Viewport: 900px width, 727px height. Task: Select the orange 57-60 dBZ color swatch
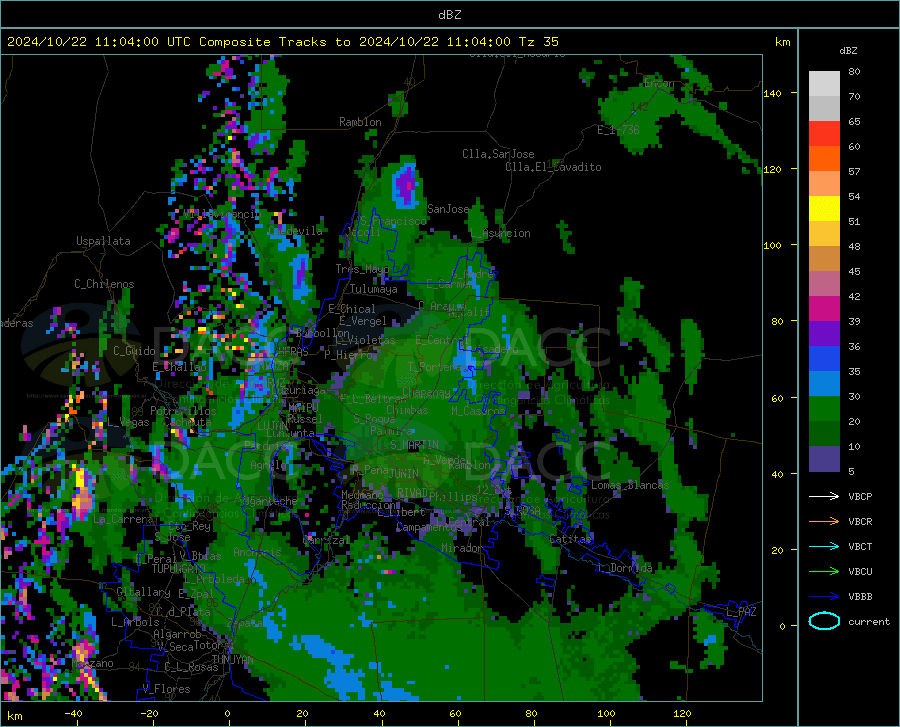coord(824,159)
